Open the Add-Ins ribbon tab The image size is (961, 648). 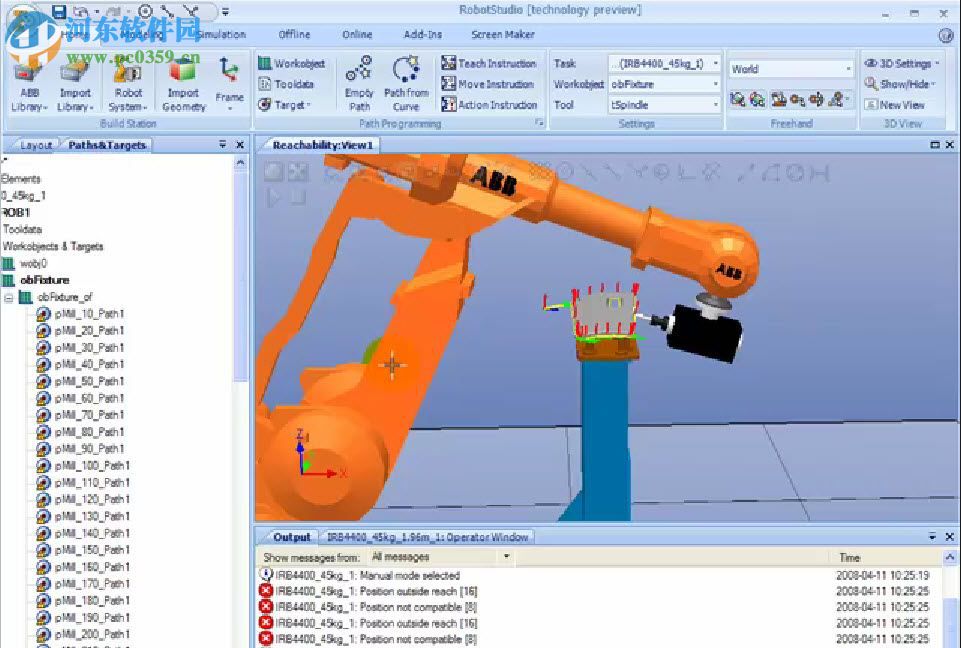pos(421,34)
